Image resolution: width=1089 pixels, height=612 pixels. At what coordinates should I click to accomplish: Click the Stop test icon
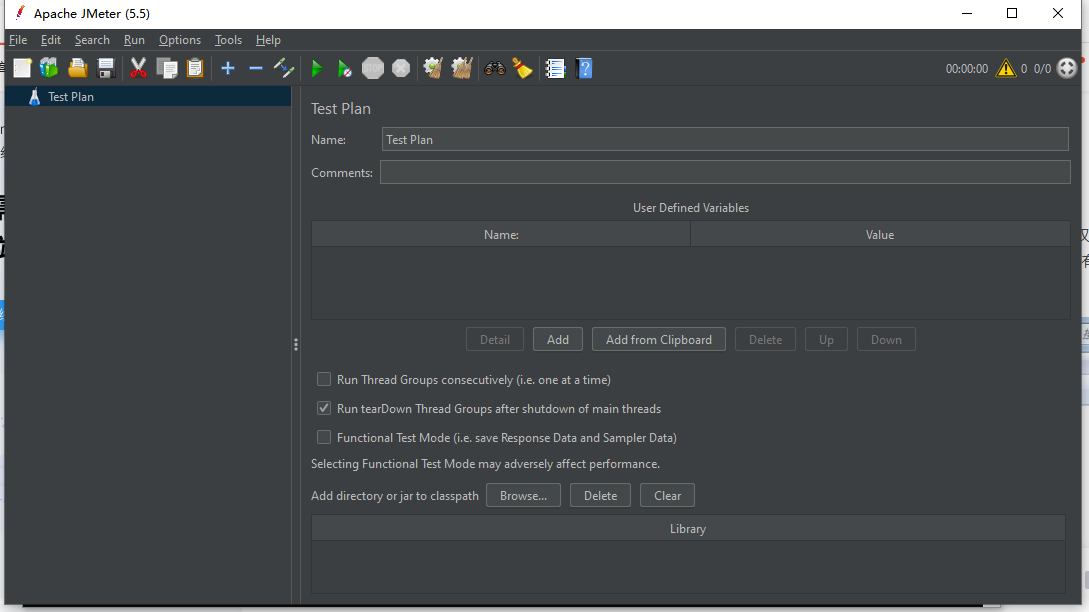point(373,68)
